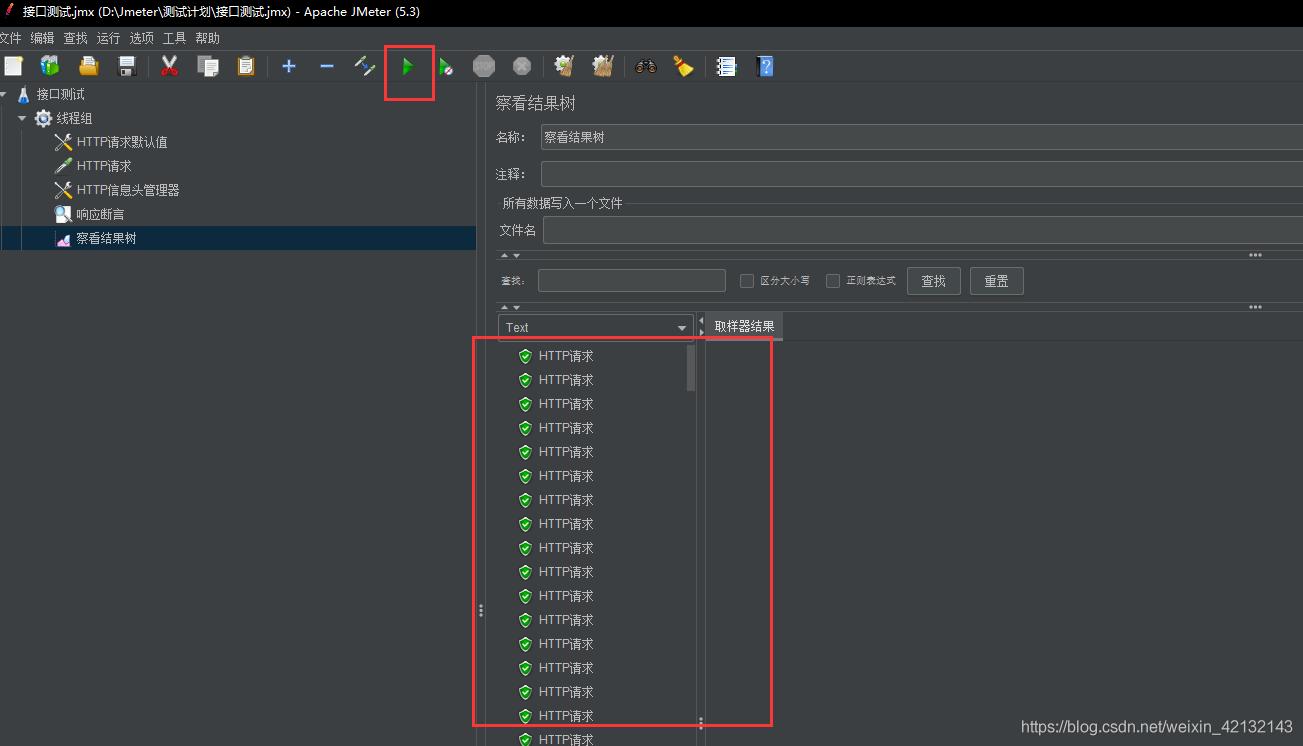Screen dimensions: 1303x746
Task: Select 响应断言 in the tree
Action: [100, 214]
